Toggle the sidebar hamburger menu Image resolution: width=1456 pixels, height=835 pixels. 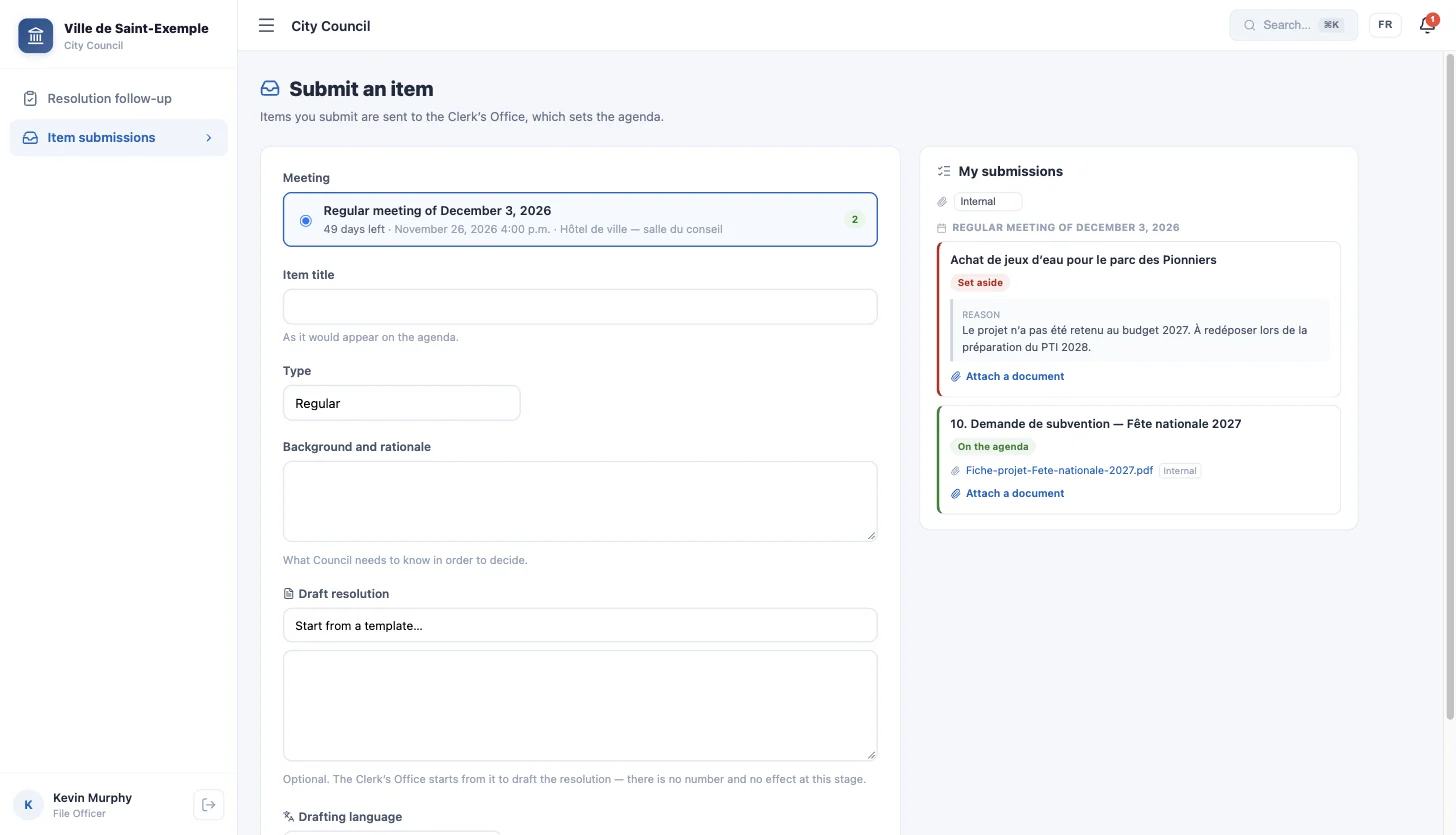266,26
